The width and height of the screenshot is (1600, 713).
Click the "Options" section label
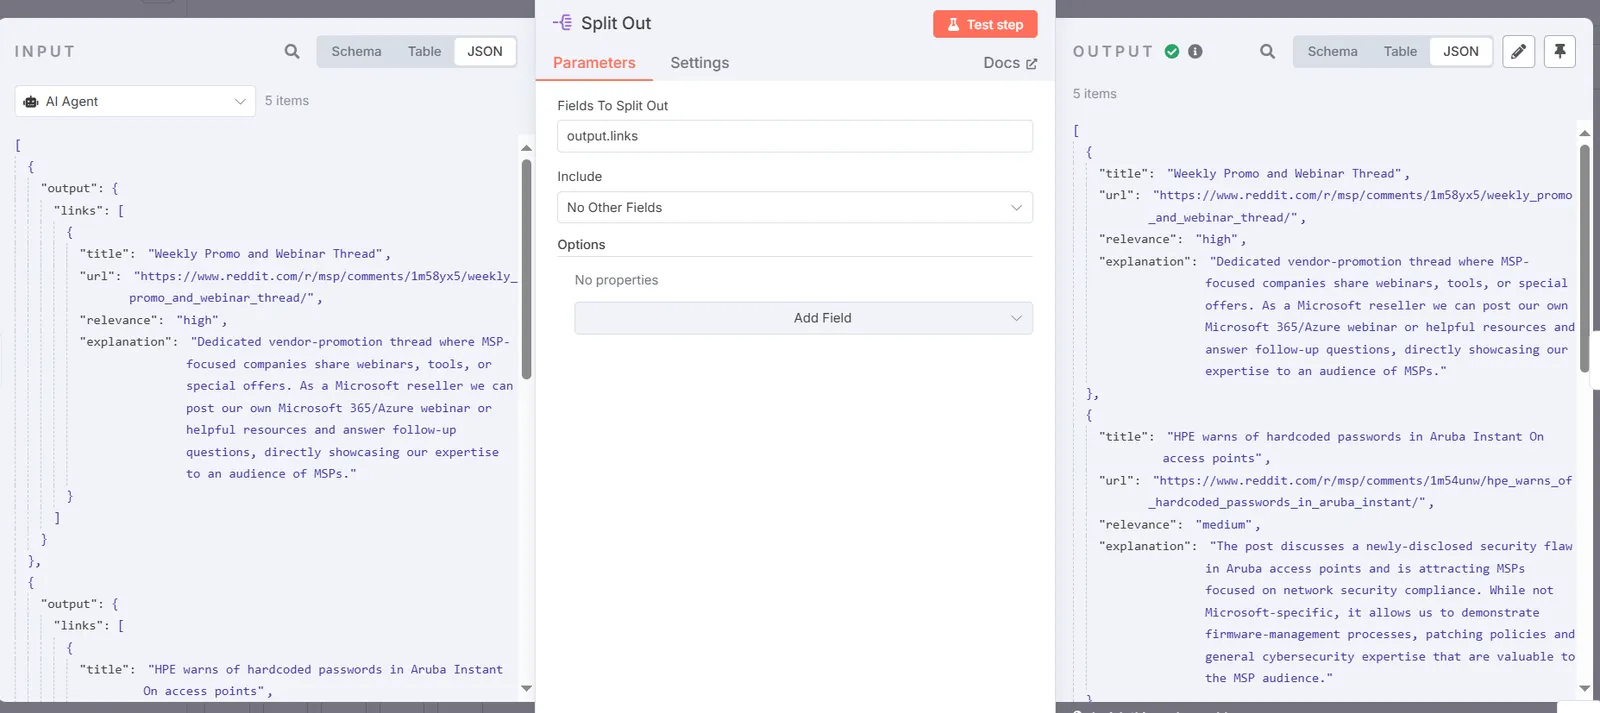[x=581, y=244]
